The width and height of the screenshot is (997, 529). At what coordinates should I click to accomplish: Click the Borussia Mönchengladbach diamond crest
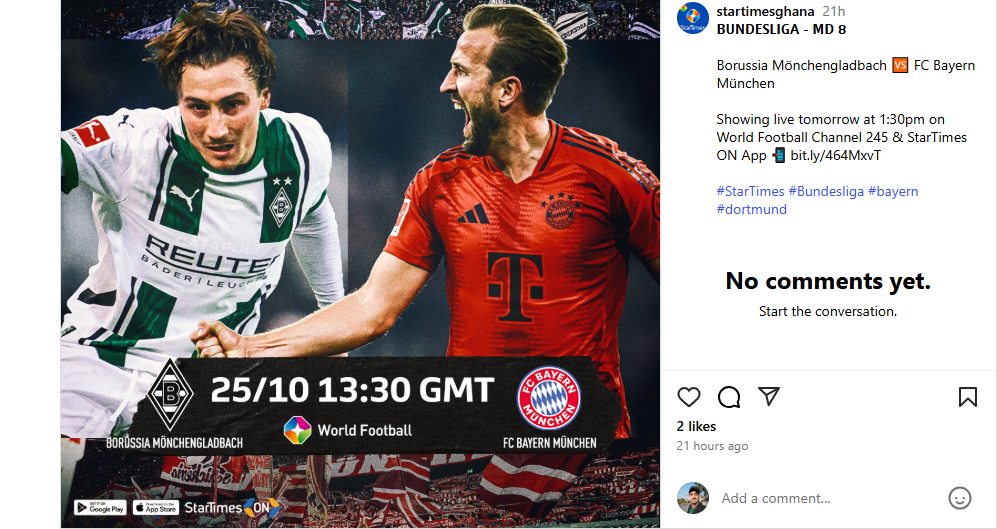point(170,395)
